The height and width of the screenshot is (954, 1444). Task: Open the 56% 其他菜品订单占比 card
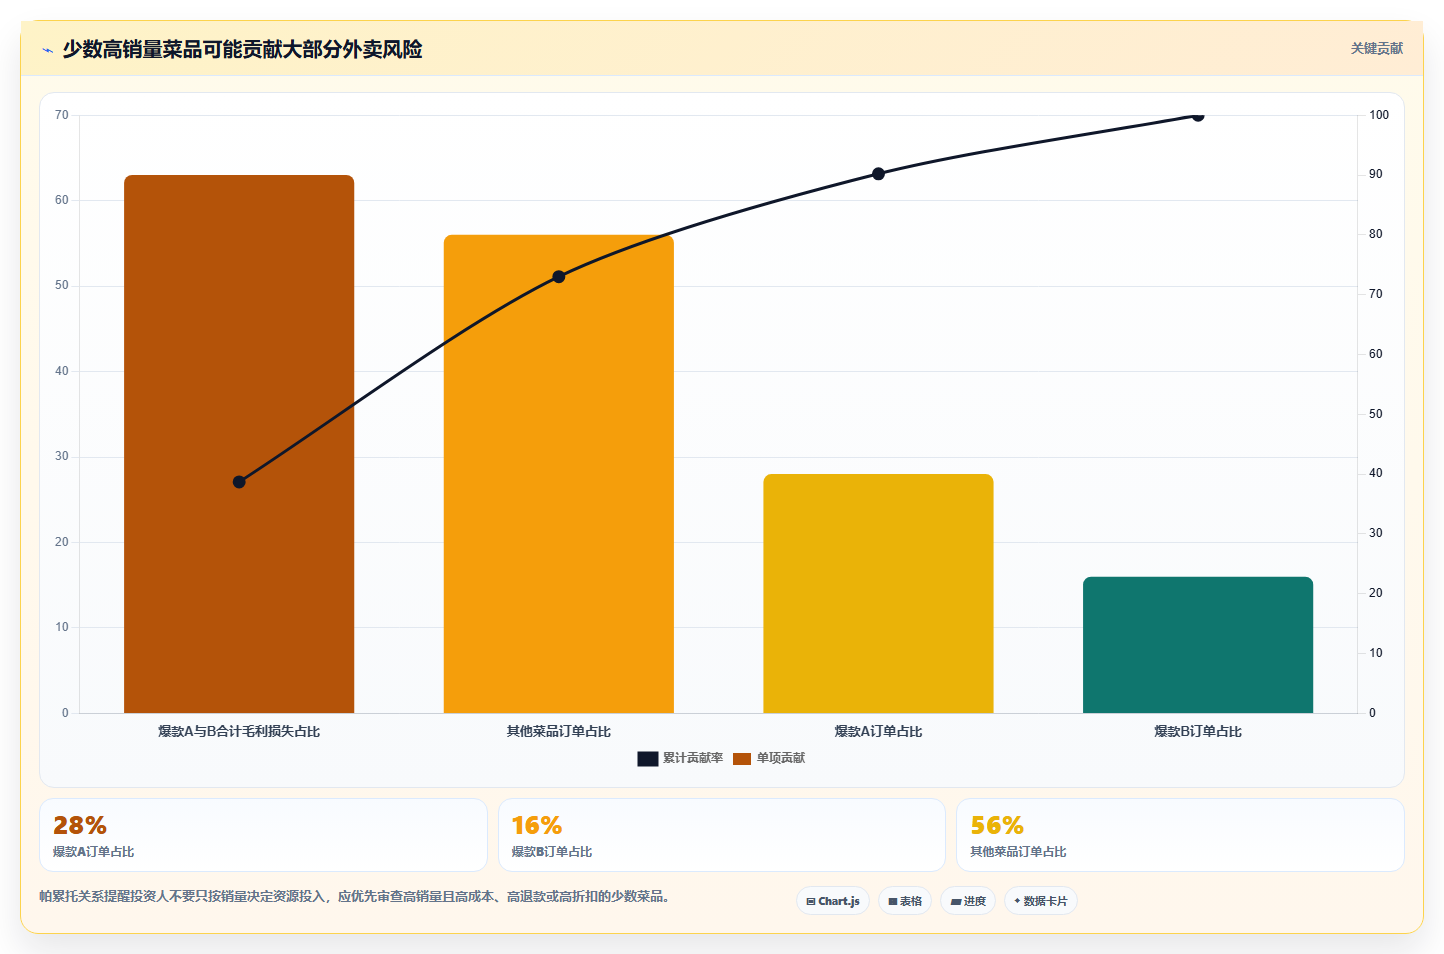(1180, 835)
